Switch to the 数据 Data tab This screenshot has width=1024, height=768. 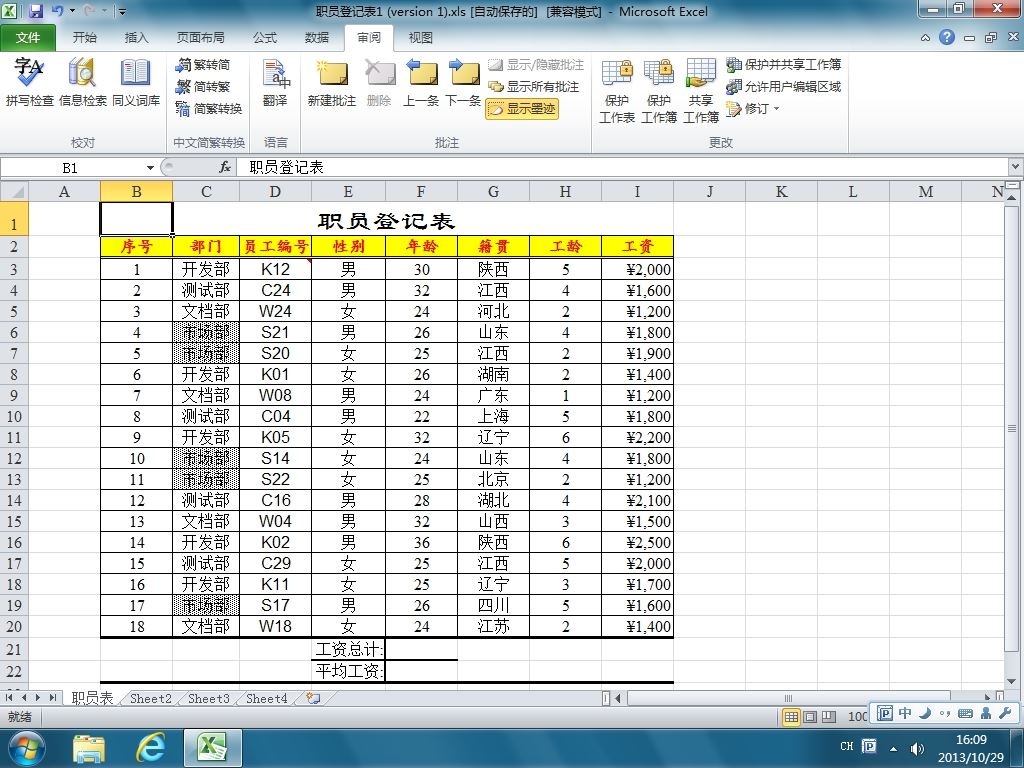pos(317,38)
